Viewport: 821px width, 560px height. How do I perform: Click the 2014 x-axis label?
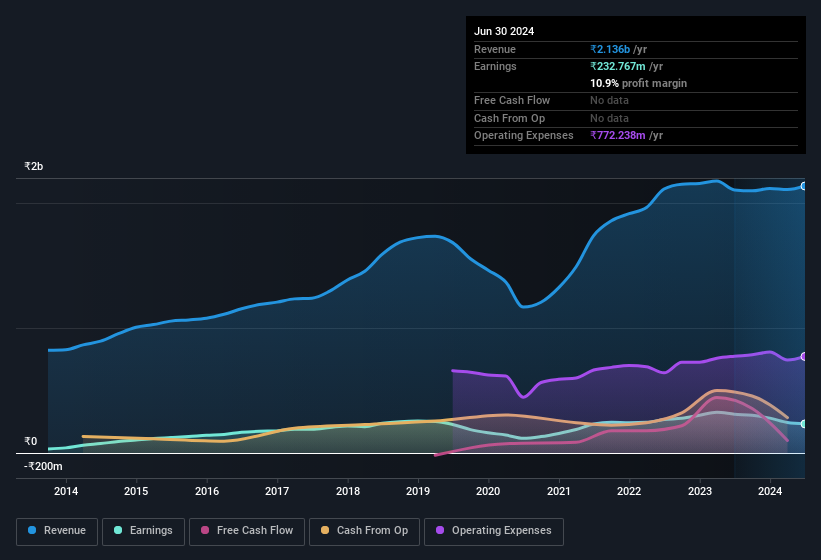[66, 491]
